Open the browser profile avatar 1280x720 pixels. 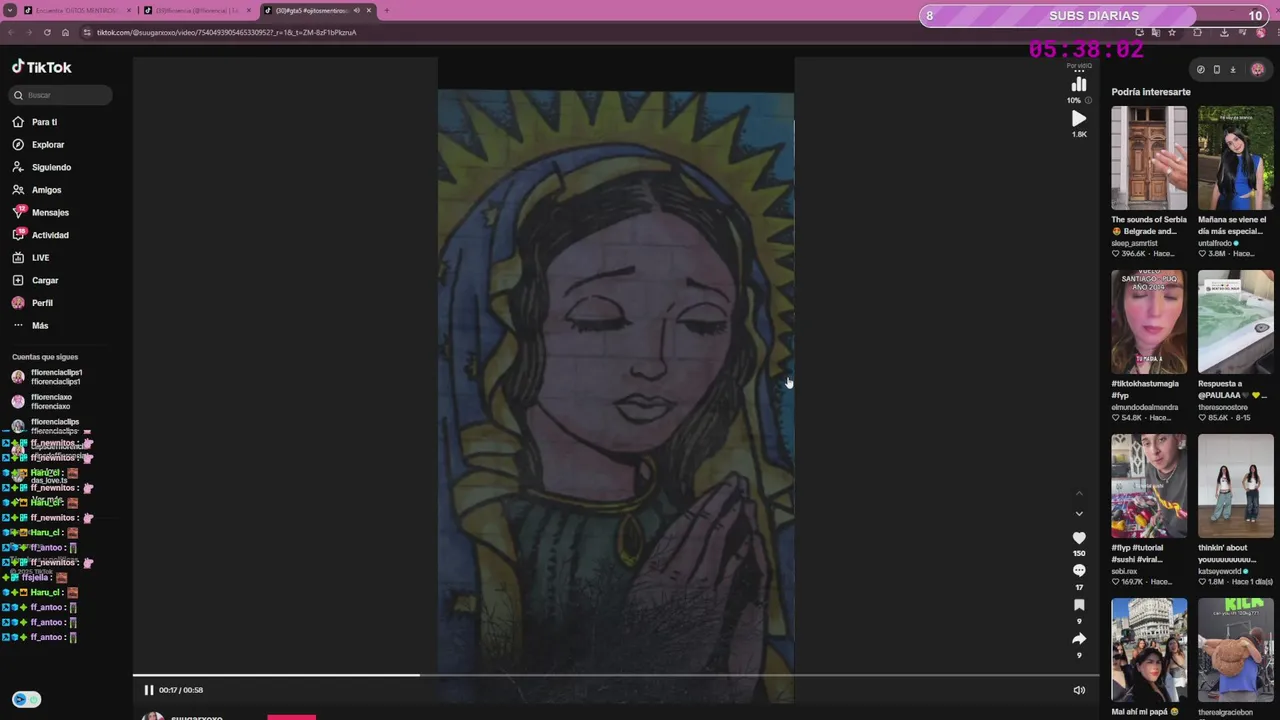[x=1261, y=32]
